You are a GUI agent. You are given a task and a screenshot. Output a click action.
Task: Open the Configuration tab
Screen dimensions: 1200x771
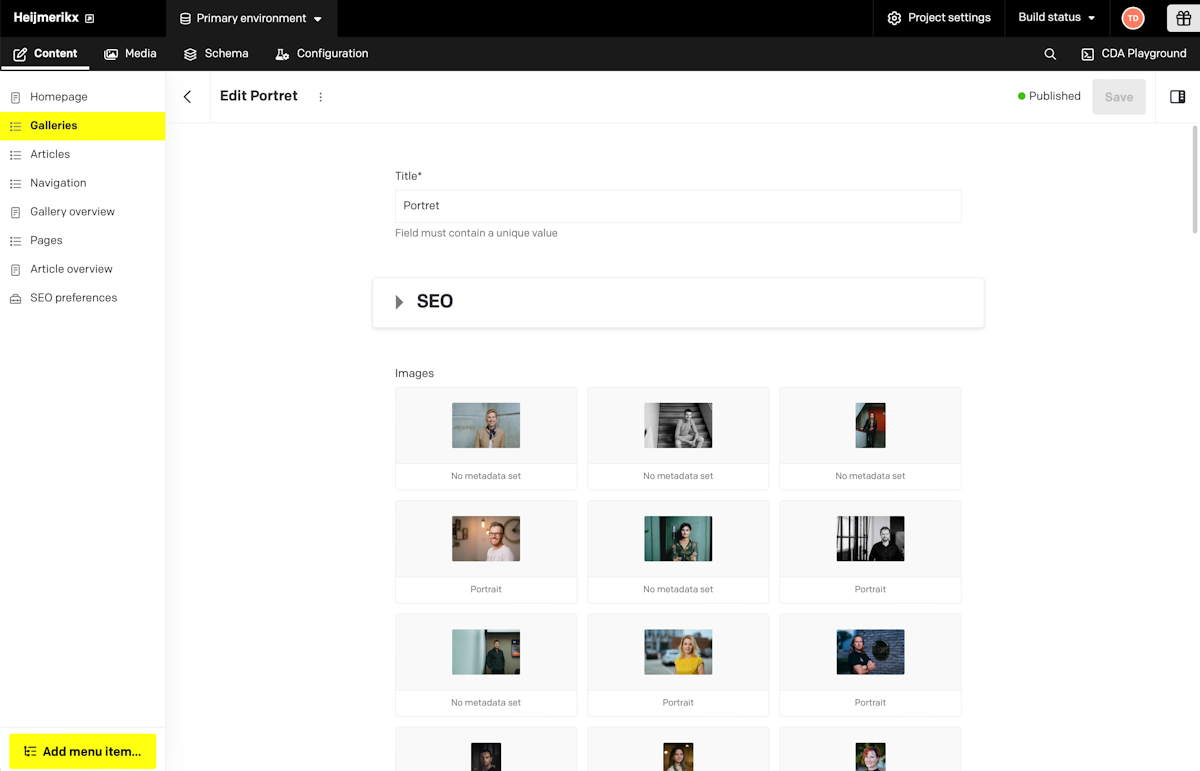[x=321, y=54]
